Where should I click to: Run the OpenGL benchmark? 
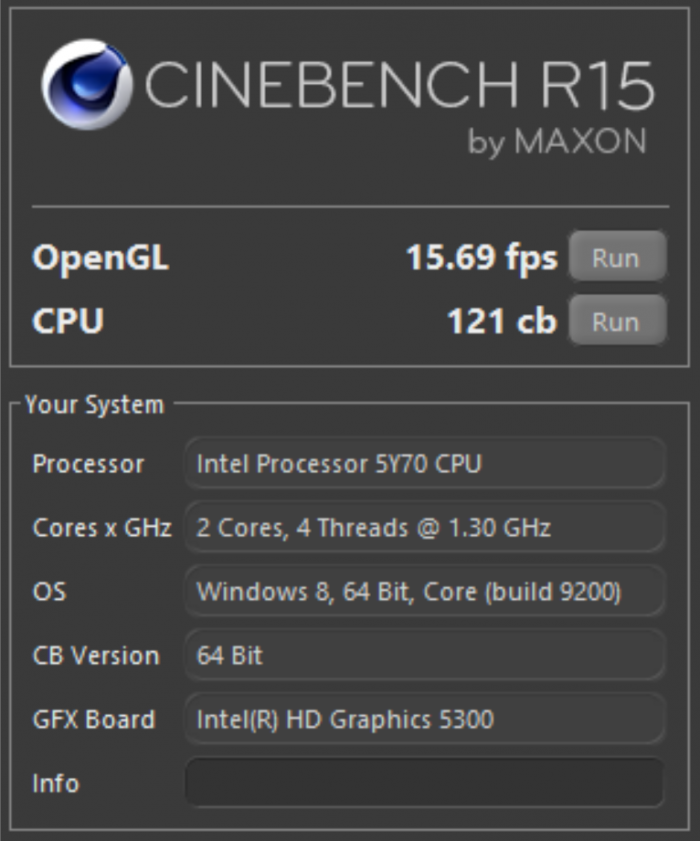(x=616, y=257)
